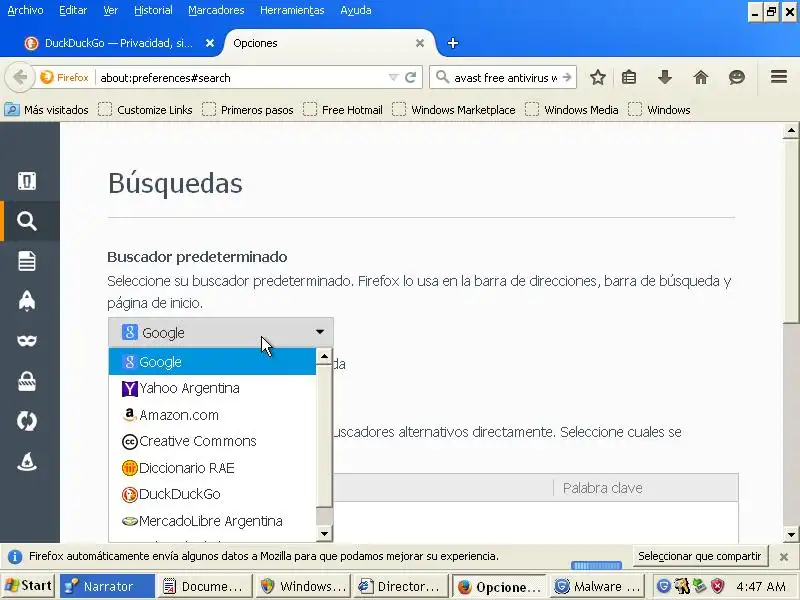Open the Marcadores menu
The image size is (800, 600).
click(x=216, y=10)
